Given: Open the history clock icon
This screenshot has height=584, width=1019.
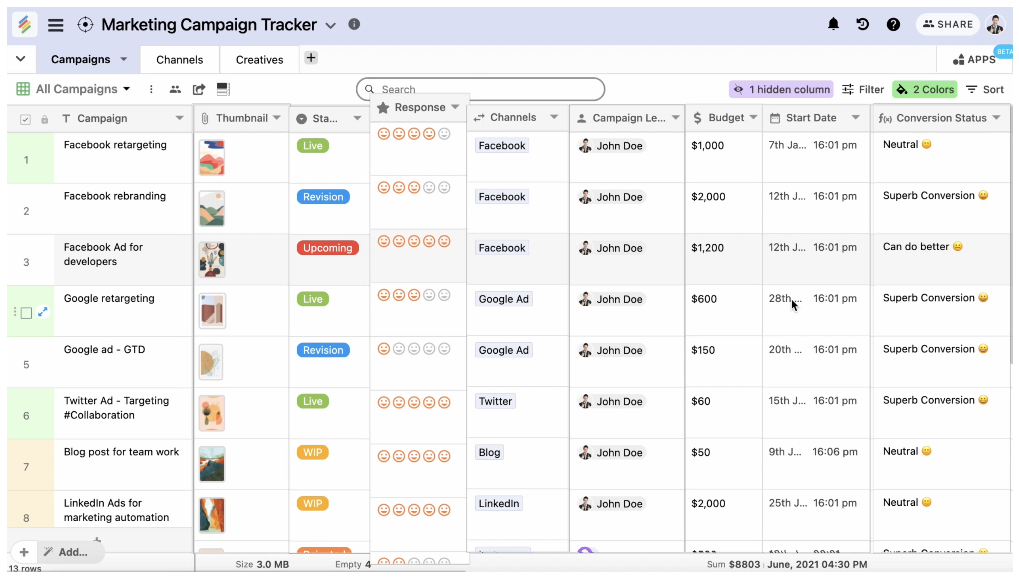Looking at the screenshot, I should point(862,25).
